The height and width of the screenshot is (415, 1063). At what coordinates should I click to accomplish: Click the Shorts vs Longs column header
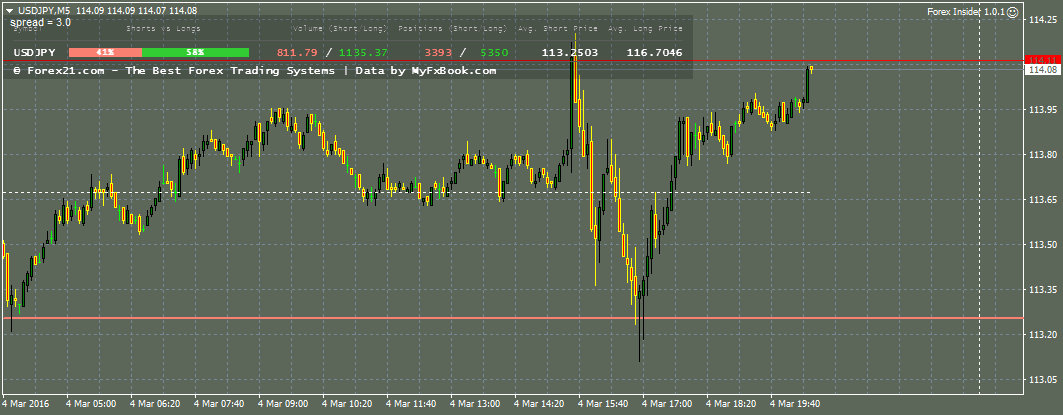[163, 29]
